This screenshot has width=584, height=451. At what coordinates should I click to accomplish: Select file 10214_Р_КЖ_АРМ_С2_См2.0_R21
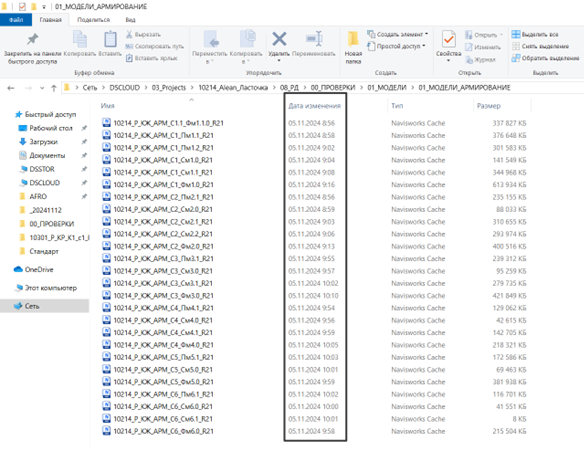tap(163, 209)
